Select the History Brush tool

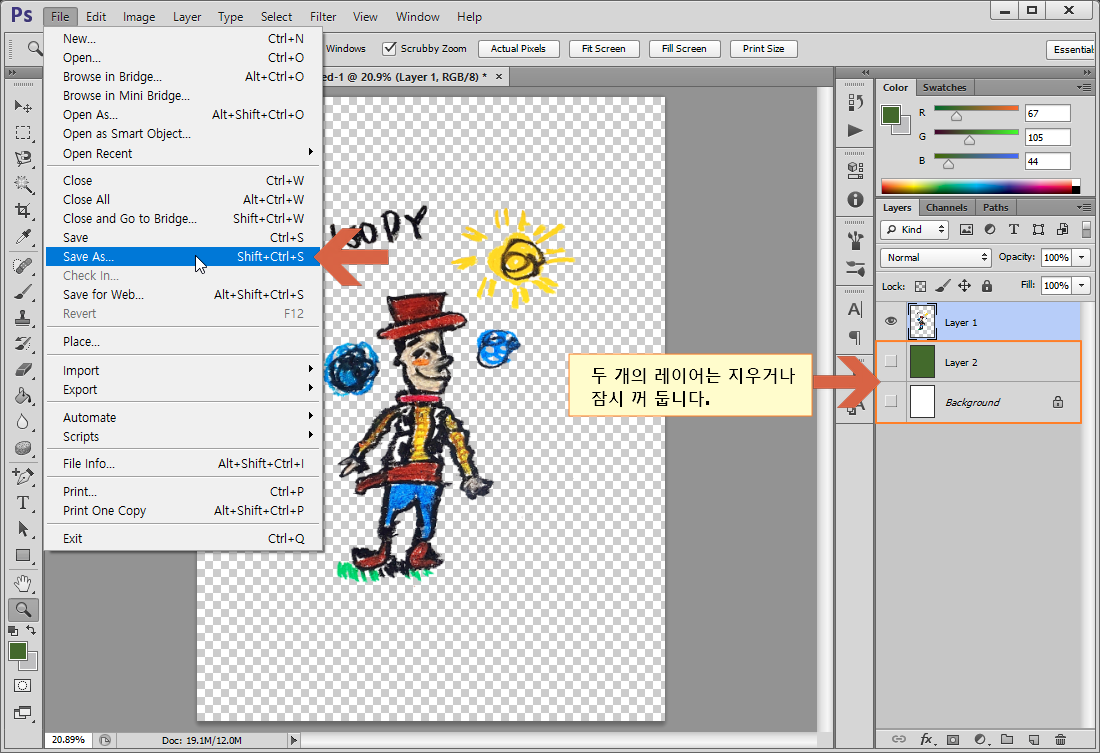23,344
